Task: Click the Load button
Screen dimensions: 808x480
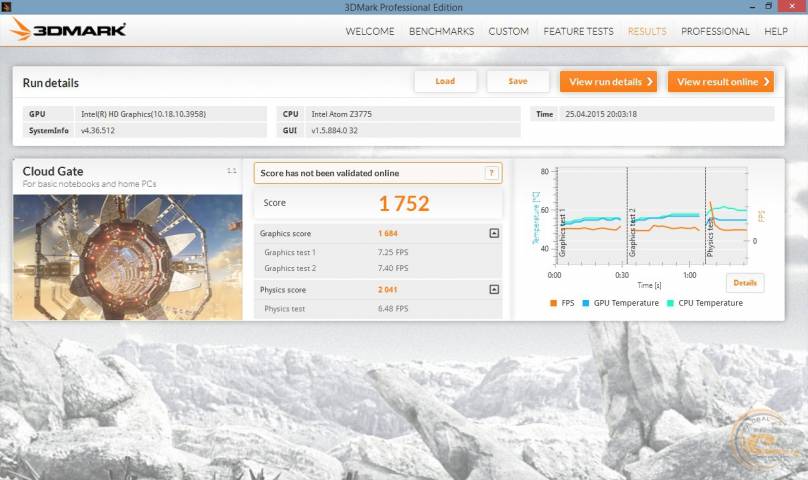Action: point(445,81)
